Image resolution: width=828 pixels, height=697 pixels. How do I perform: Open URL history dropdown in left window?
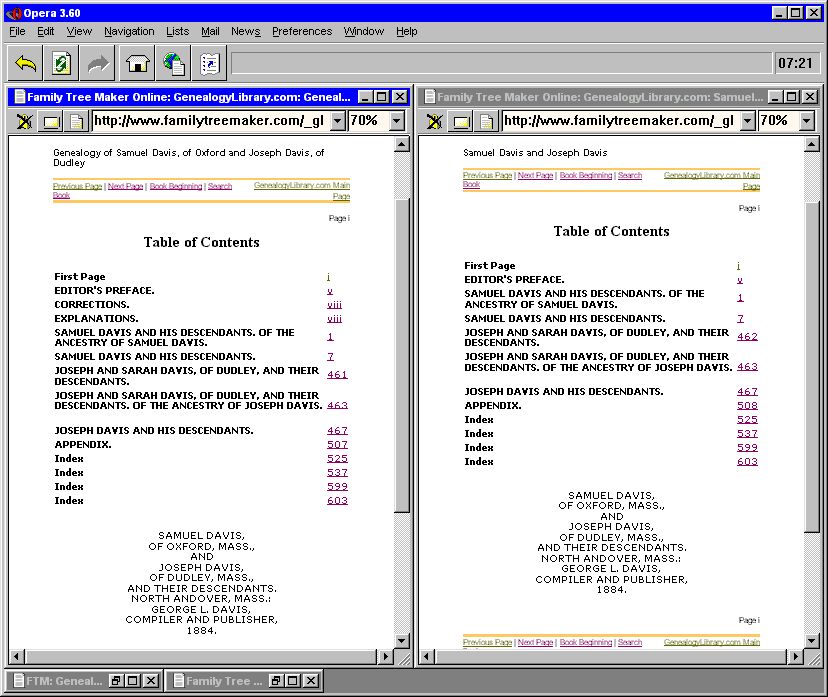(x=337, y=121)
